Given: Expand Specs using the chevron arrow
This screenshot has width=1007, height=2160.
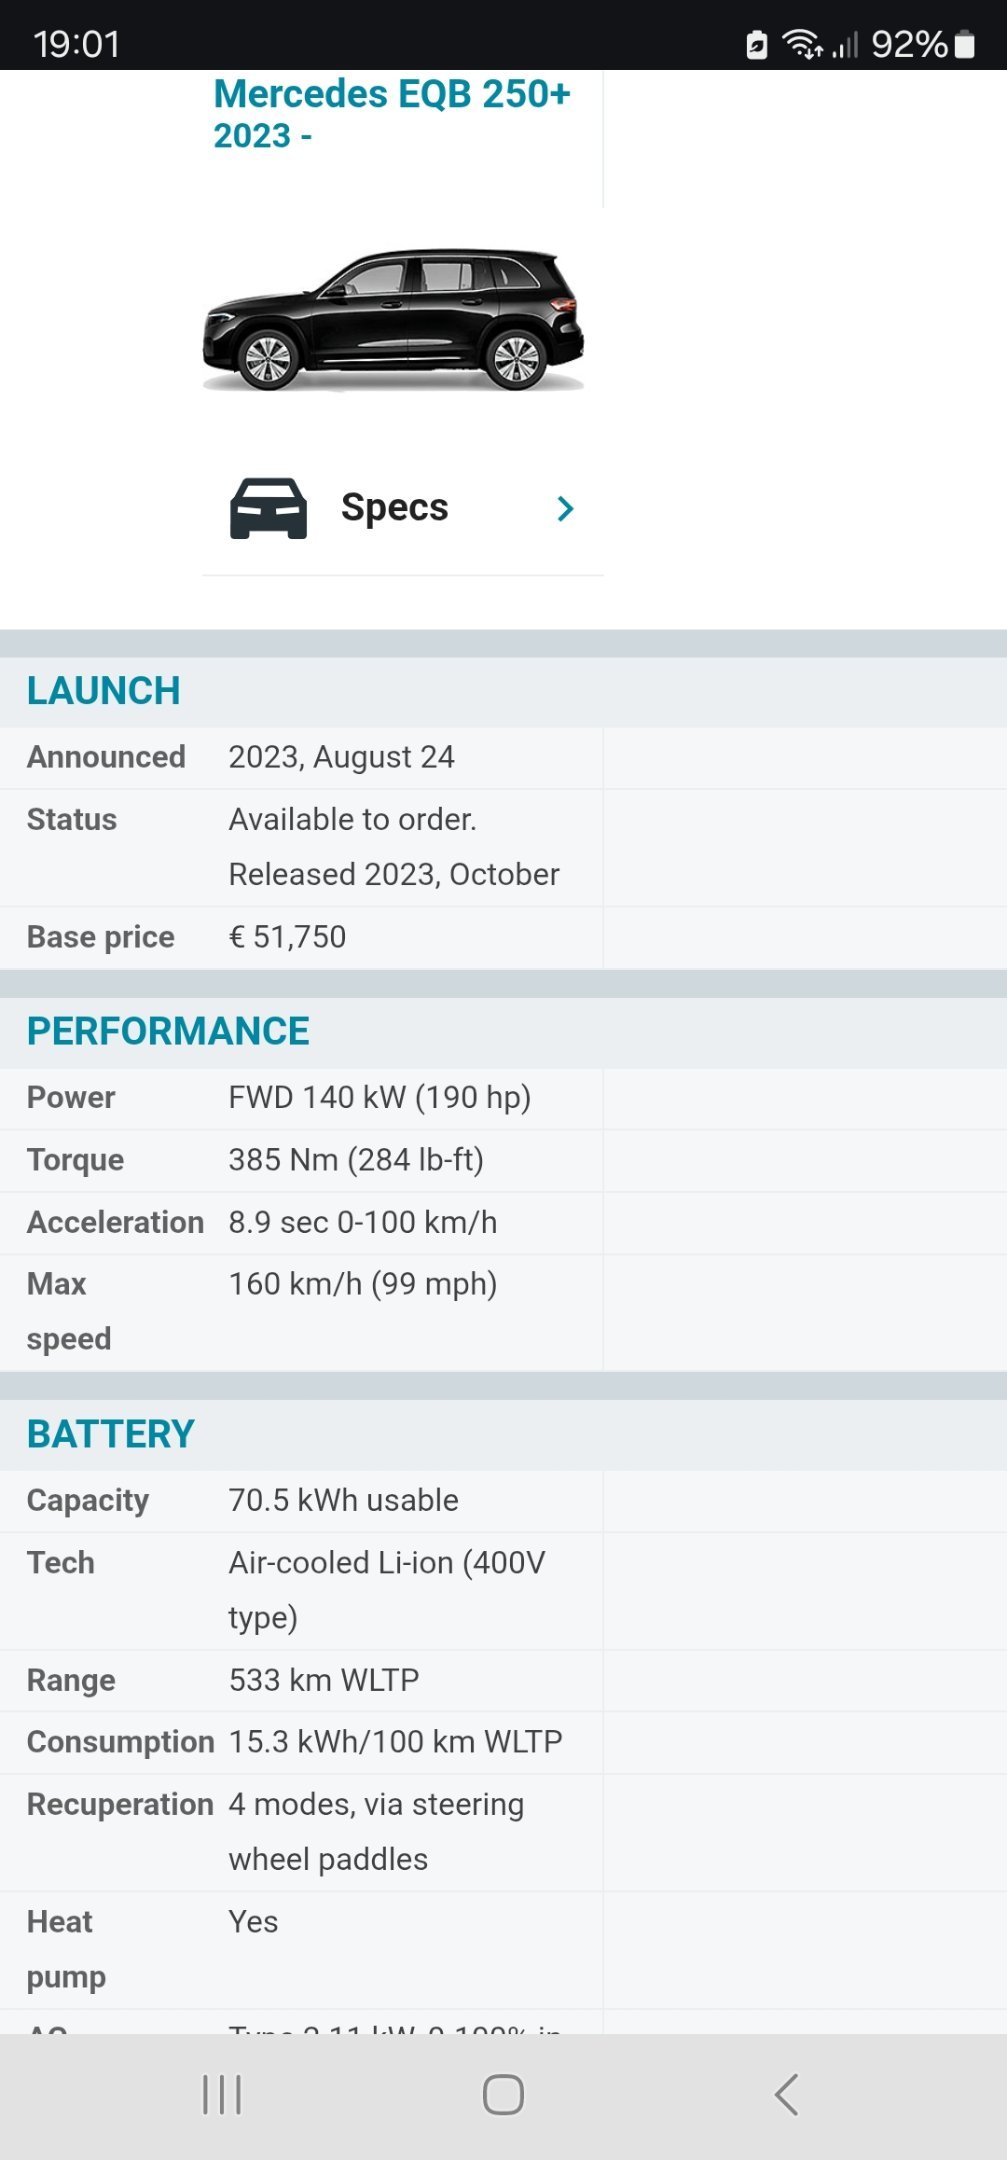Looking at the screenshot, I should pyautogui.click(x=565, y=509).
